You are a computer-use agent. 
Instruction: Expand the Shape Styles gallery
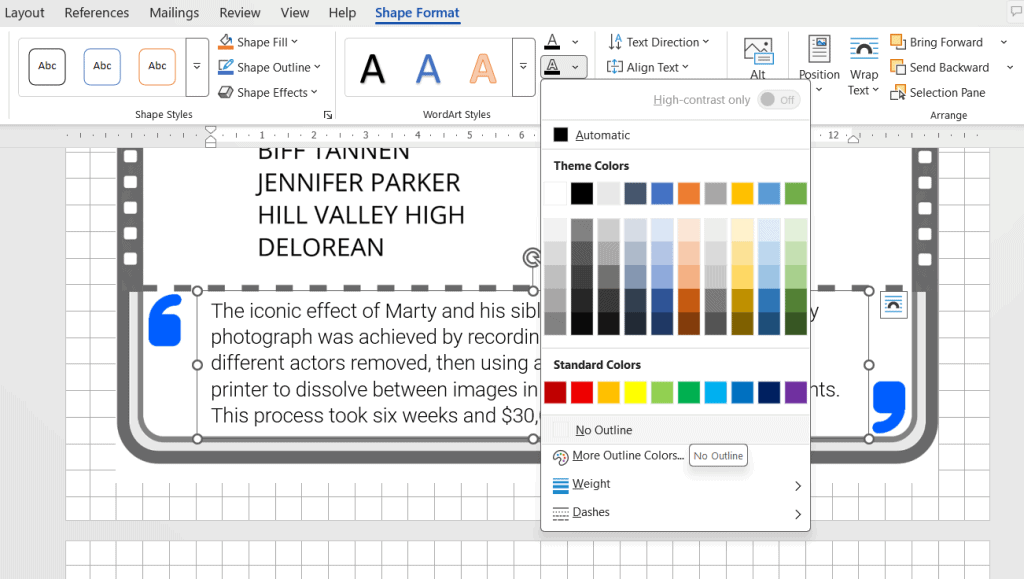197,67
